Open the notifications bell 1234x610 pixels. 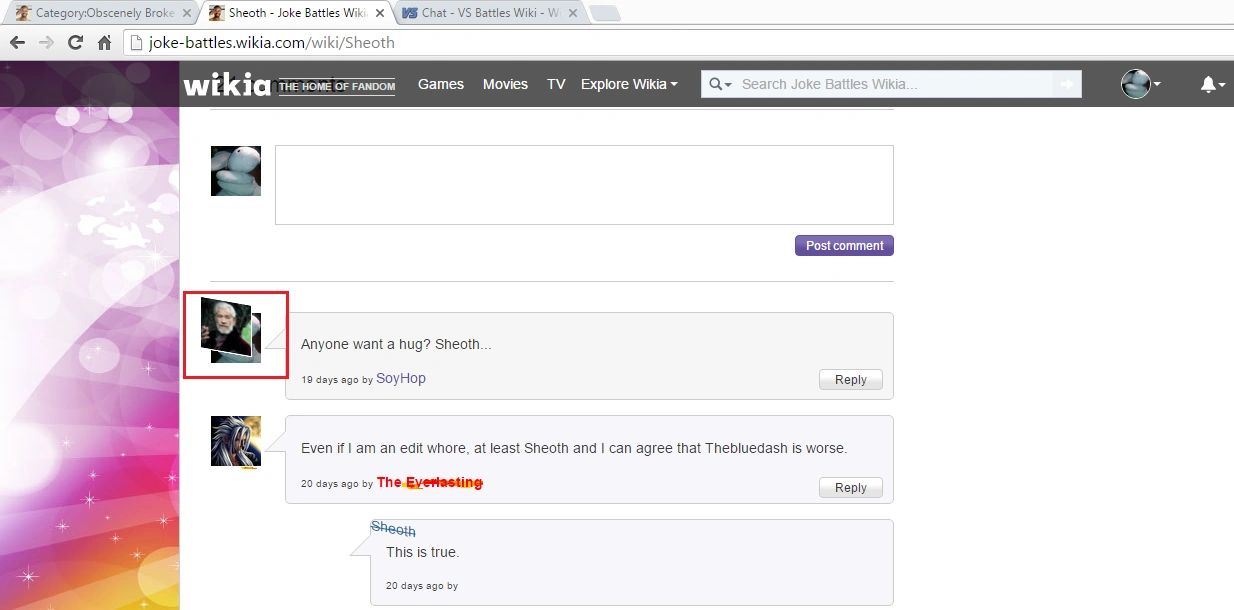(1211, 85)
